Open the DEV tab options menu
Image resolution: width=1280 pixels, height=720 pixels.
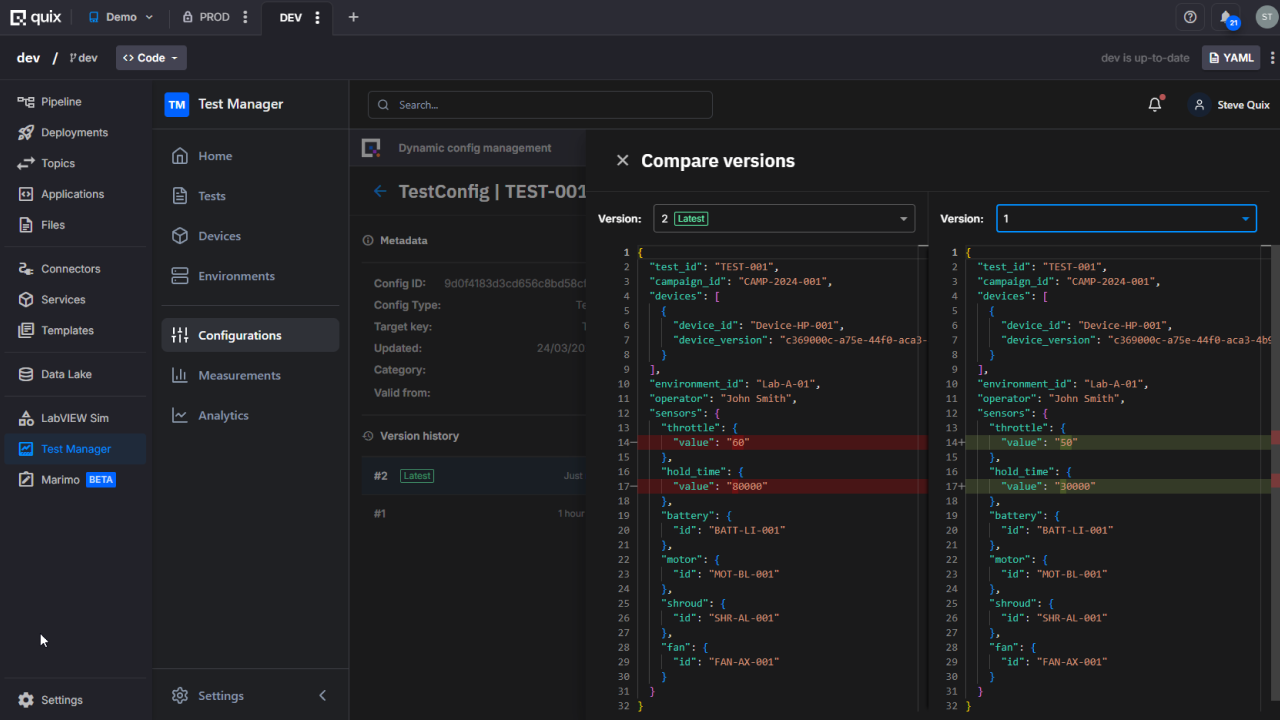click(x=317, y=18)
